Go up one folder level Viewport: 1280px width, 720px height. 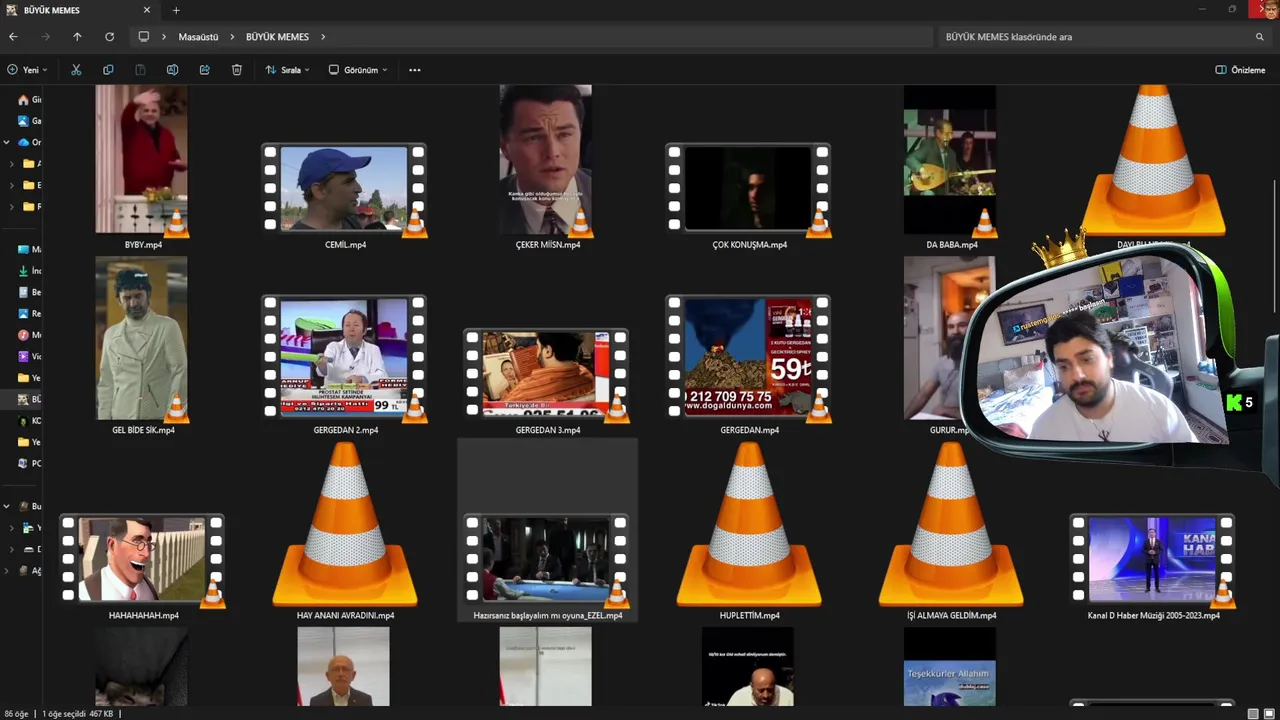77,37
